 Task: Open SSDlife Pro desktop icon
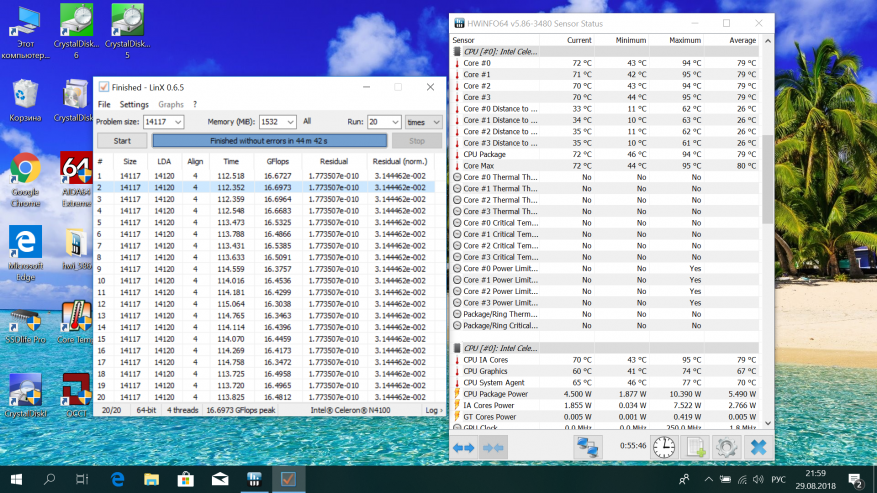25,326
